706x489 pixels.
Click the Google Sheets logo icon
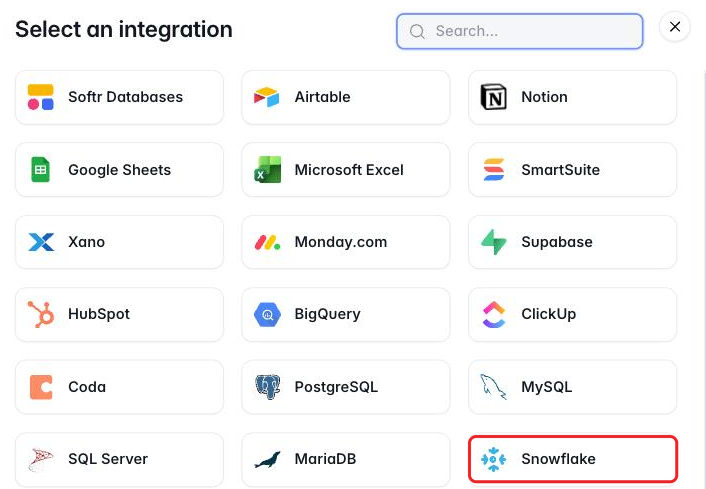[x=41, y=169]
